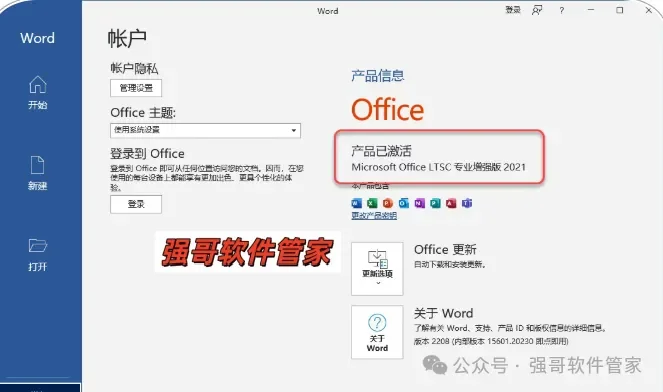This screenshot has width=663, height=392.
Task: Open the 开始 home page in sidebar
Action: 38,93
